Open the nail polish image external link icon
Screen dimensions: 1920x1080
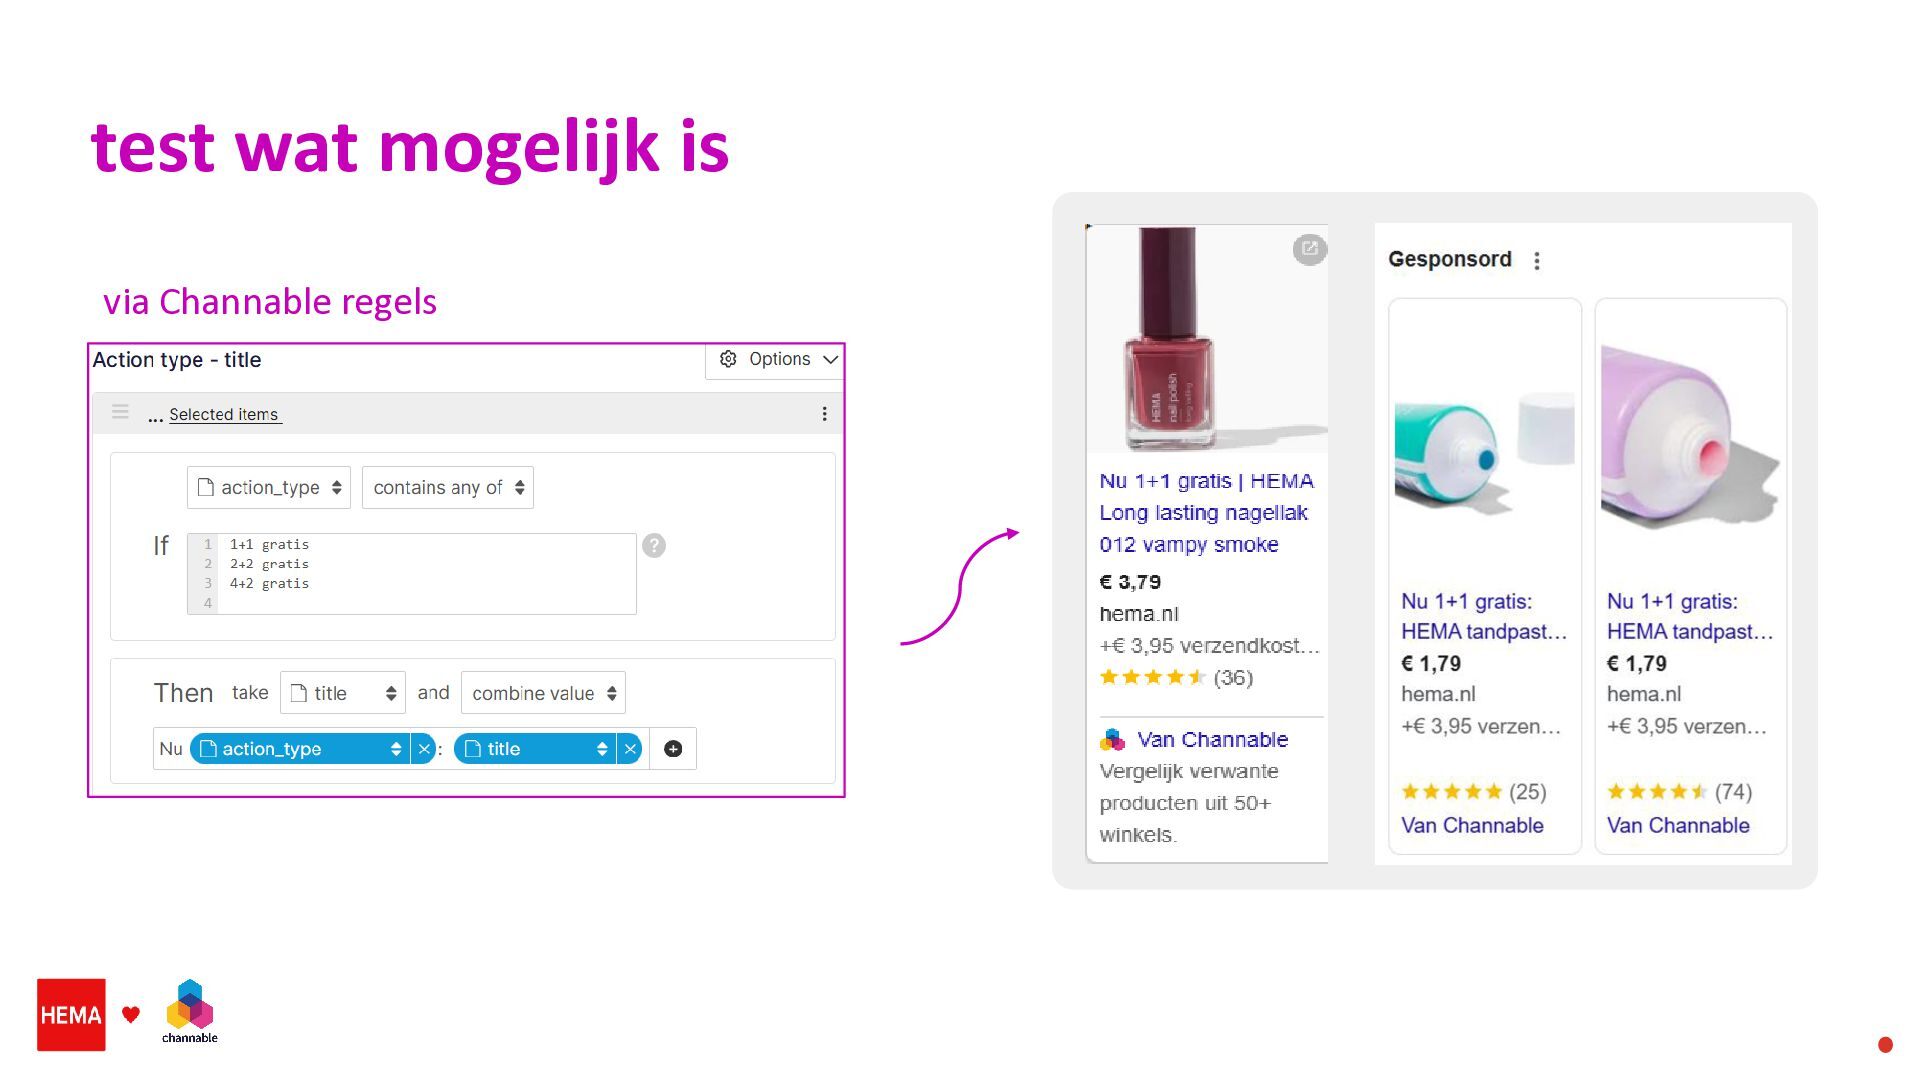pyautogui.click(x=1309, y=249)
